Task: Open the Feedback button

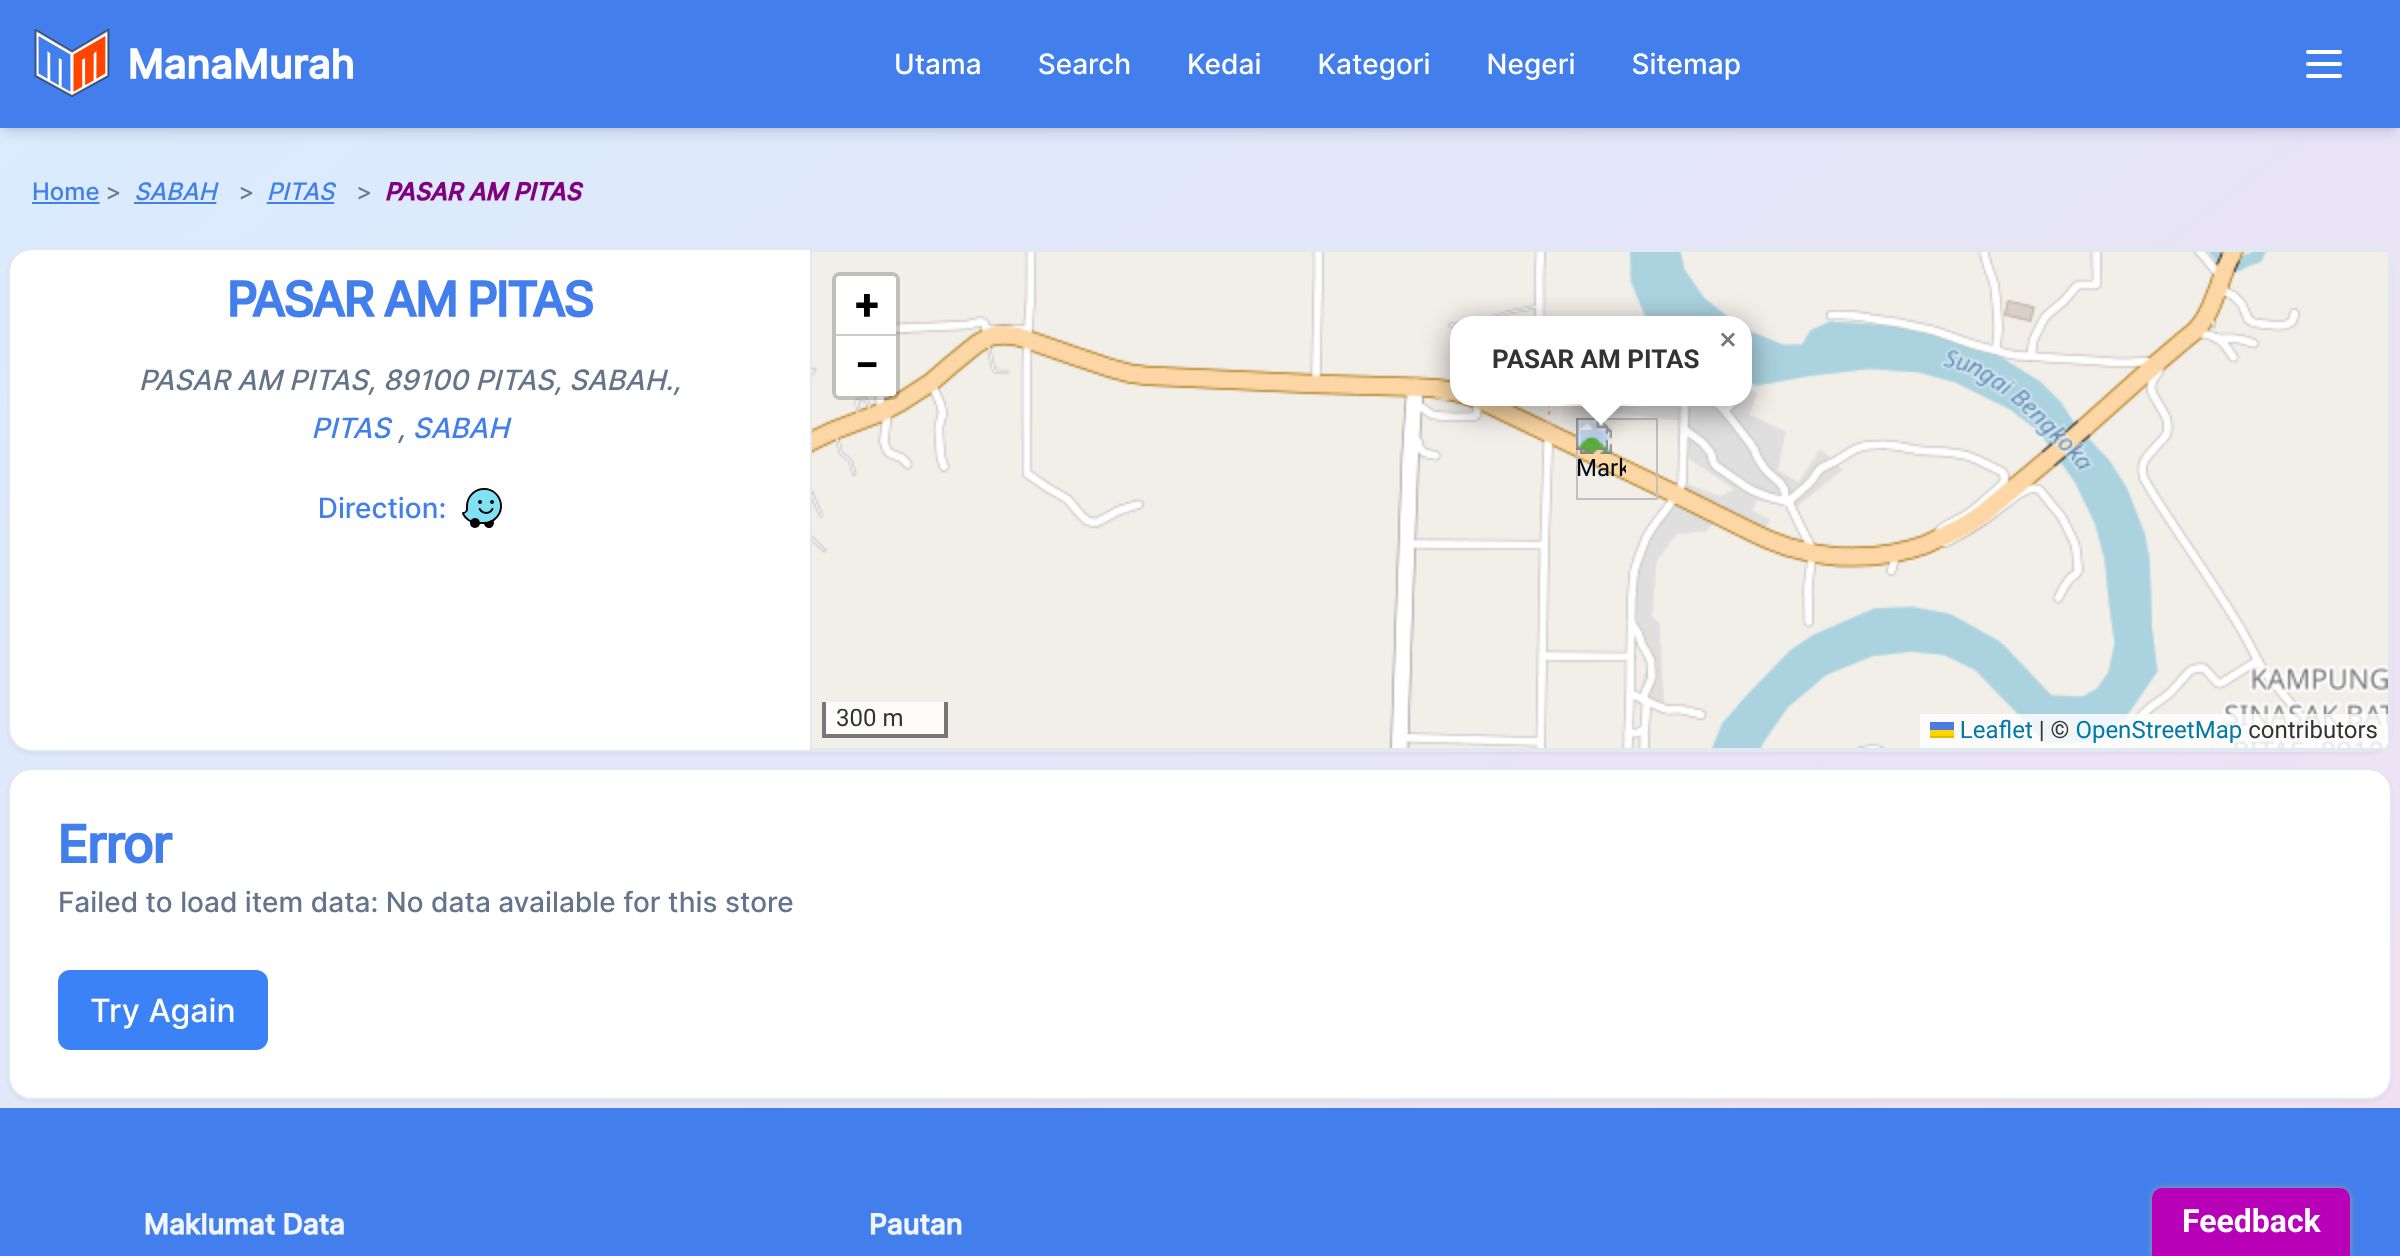Action: coord(2250,1221)
